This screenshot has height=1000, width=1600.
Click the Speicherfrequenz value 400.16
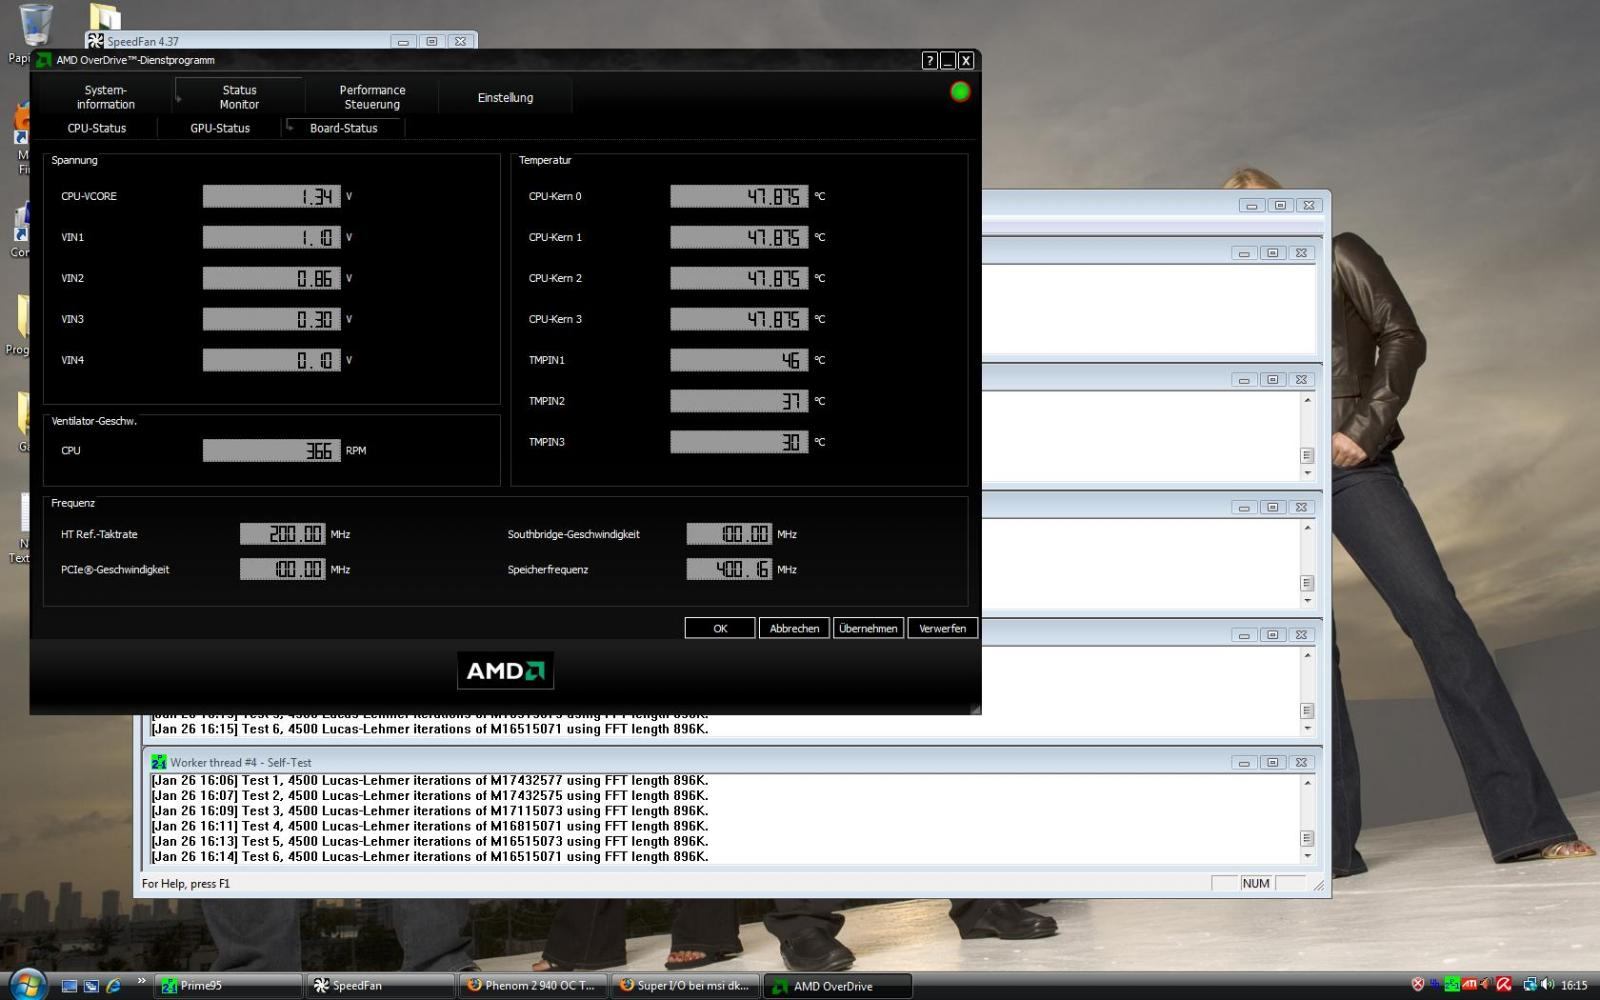729,569
